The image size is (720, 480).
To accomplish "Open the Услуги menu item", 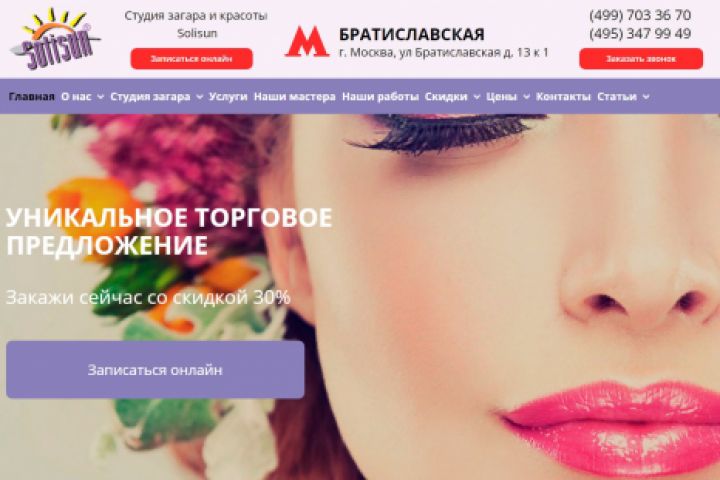I will tap(228, 96).
